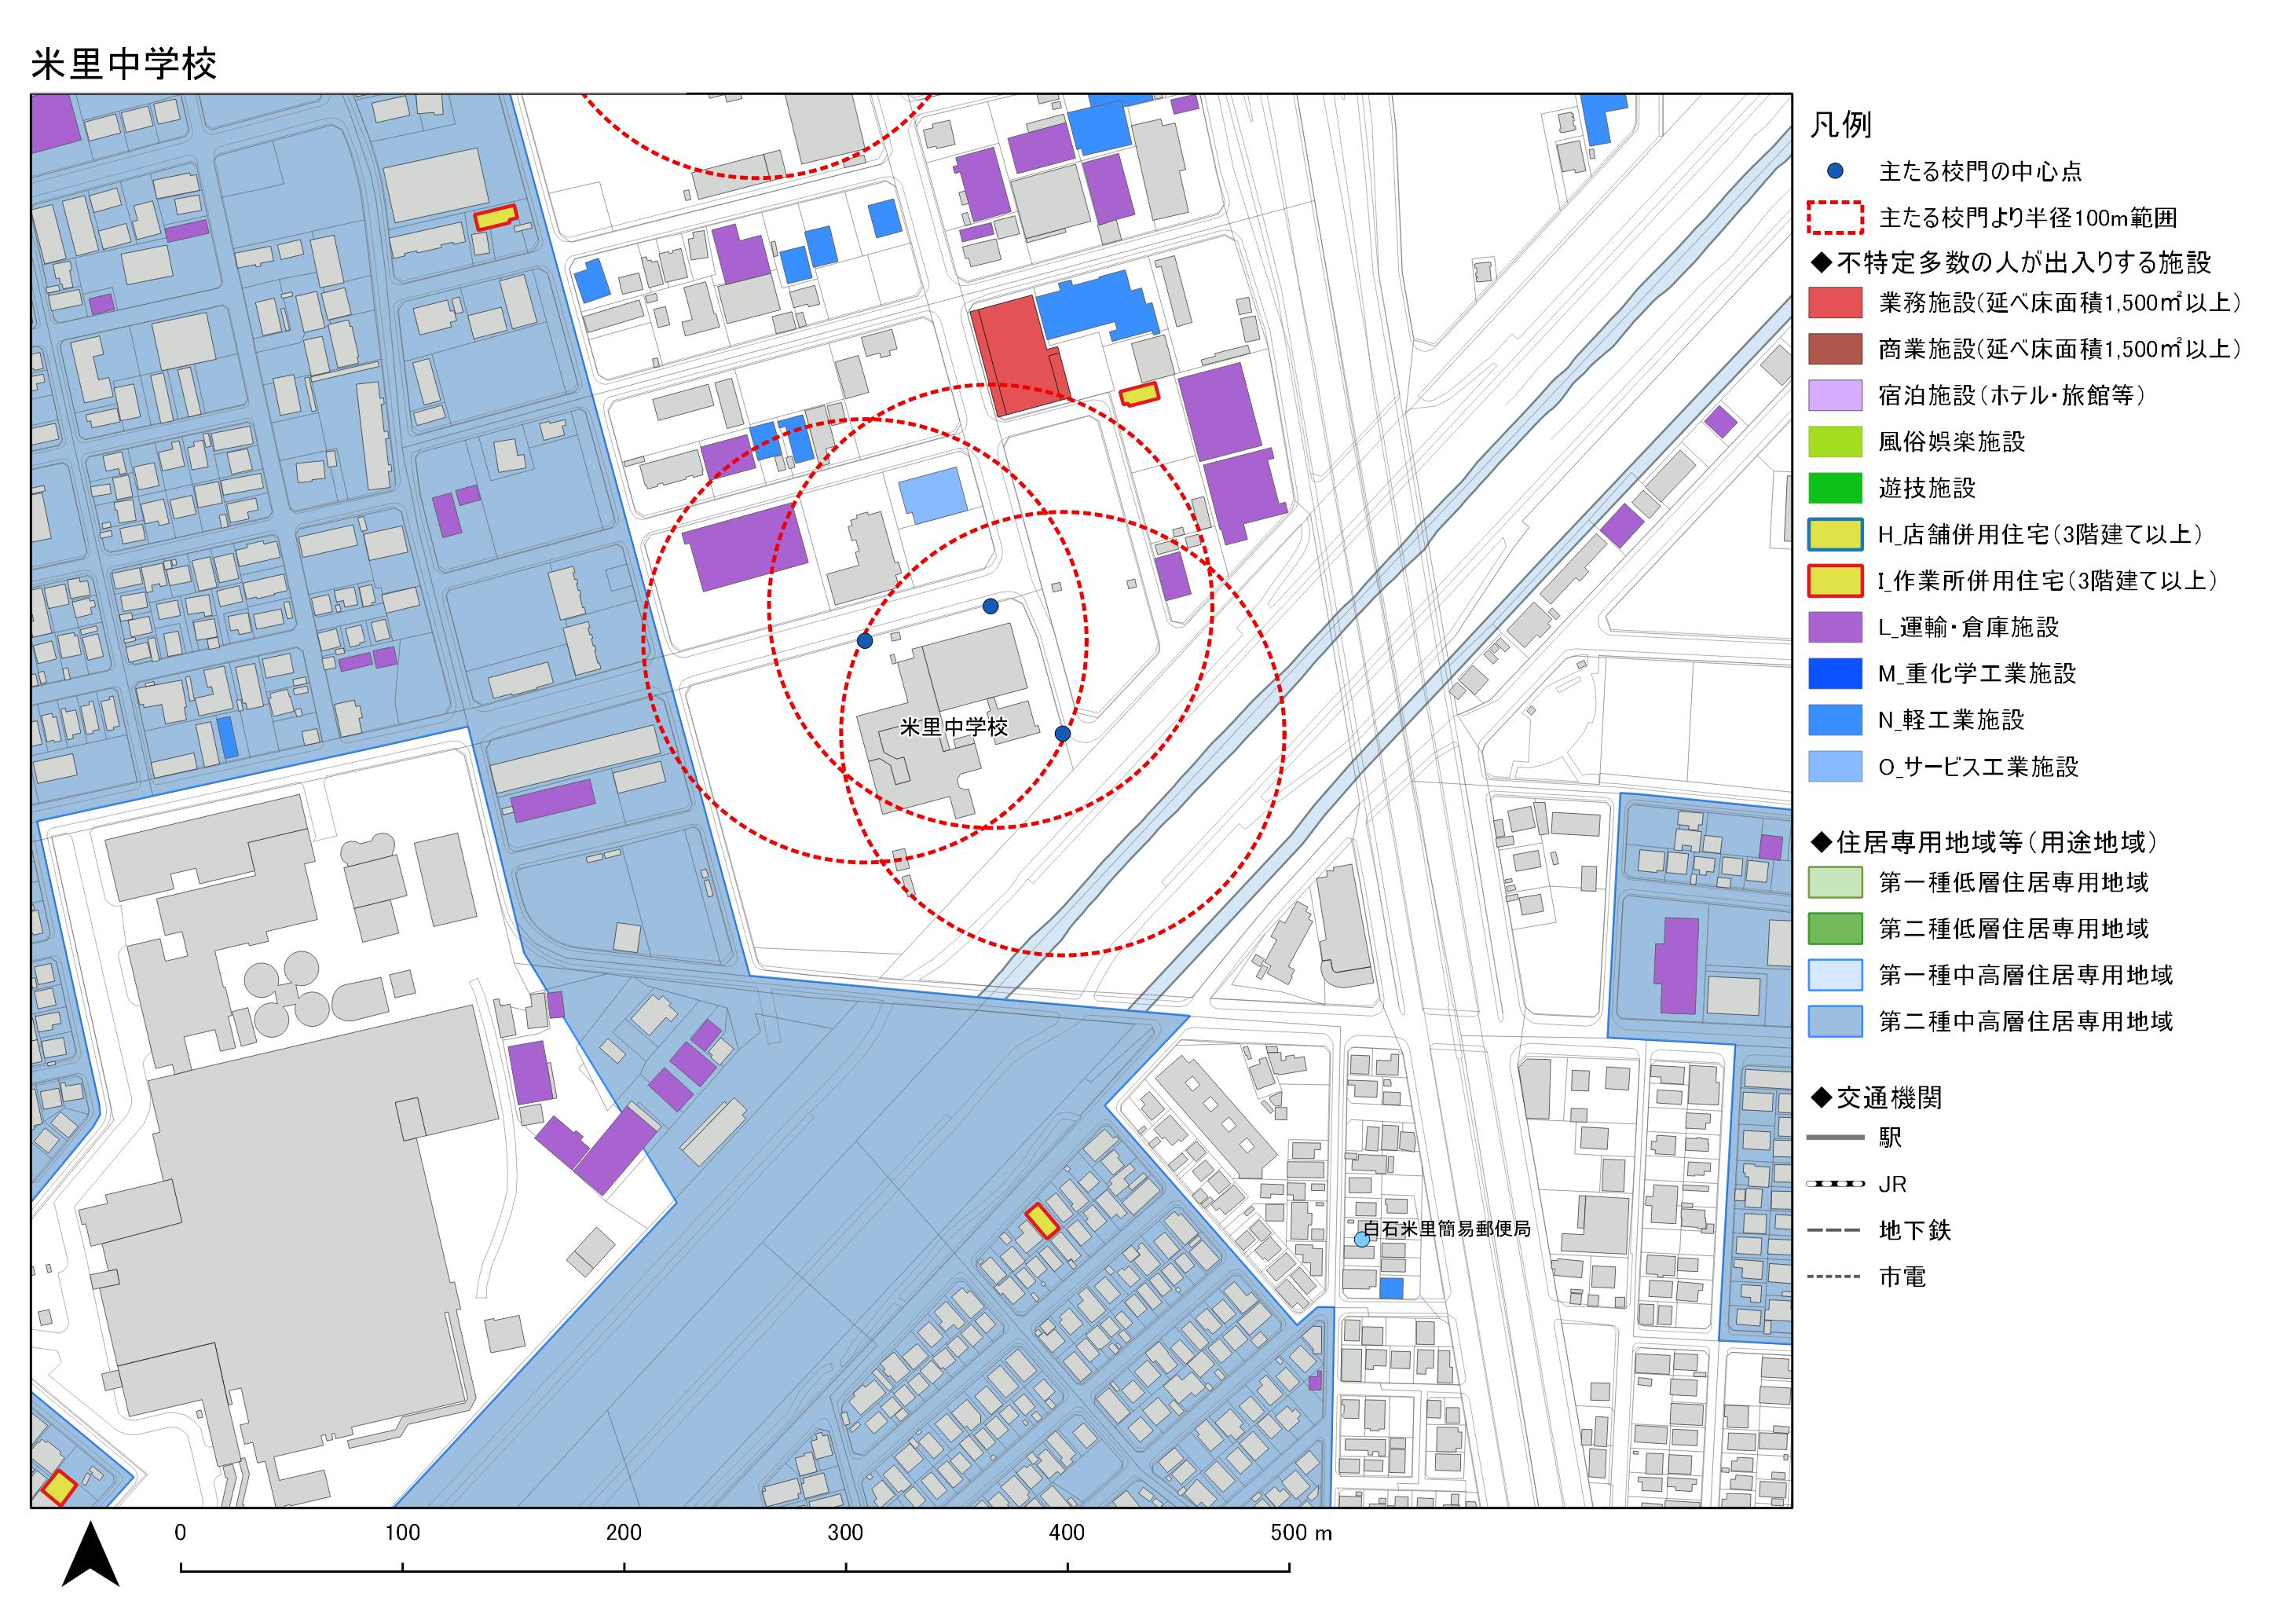Click the 白石米里簡易郵便局 map label
This screenshot has width=2296, height=1623.
point(1447,1229)
